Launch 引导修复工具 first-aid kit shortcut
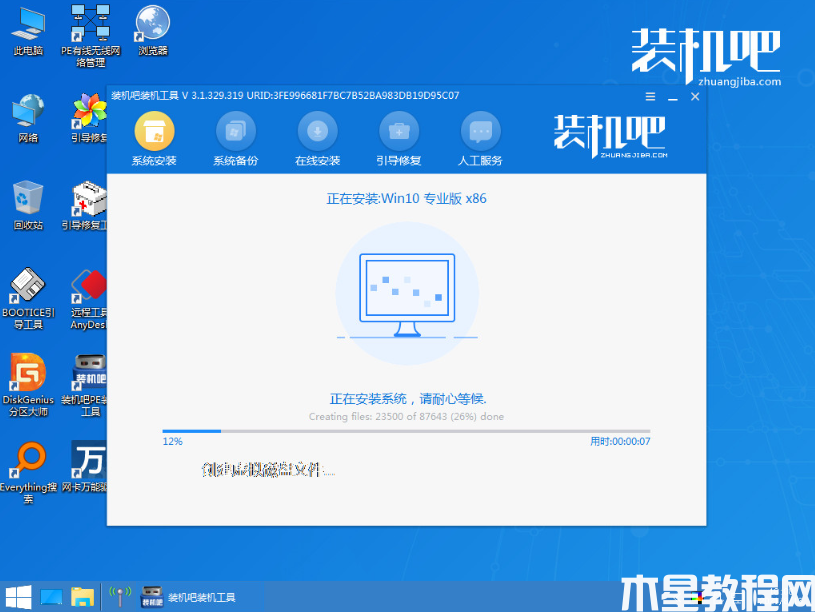The height and width of the screenshot is (612, 816). (85, 206)
